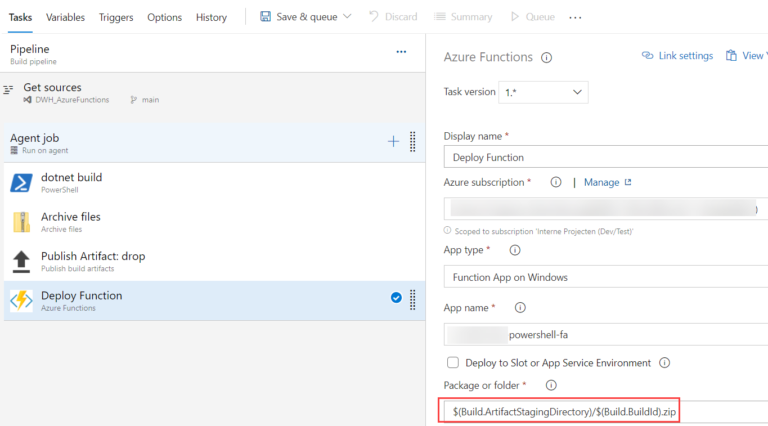Open the Triggers tab
768x426 pixels.
click(116, 17)
